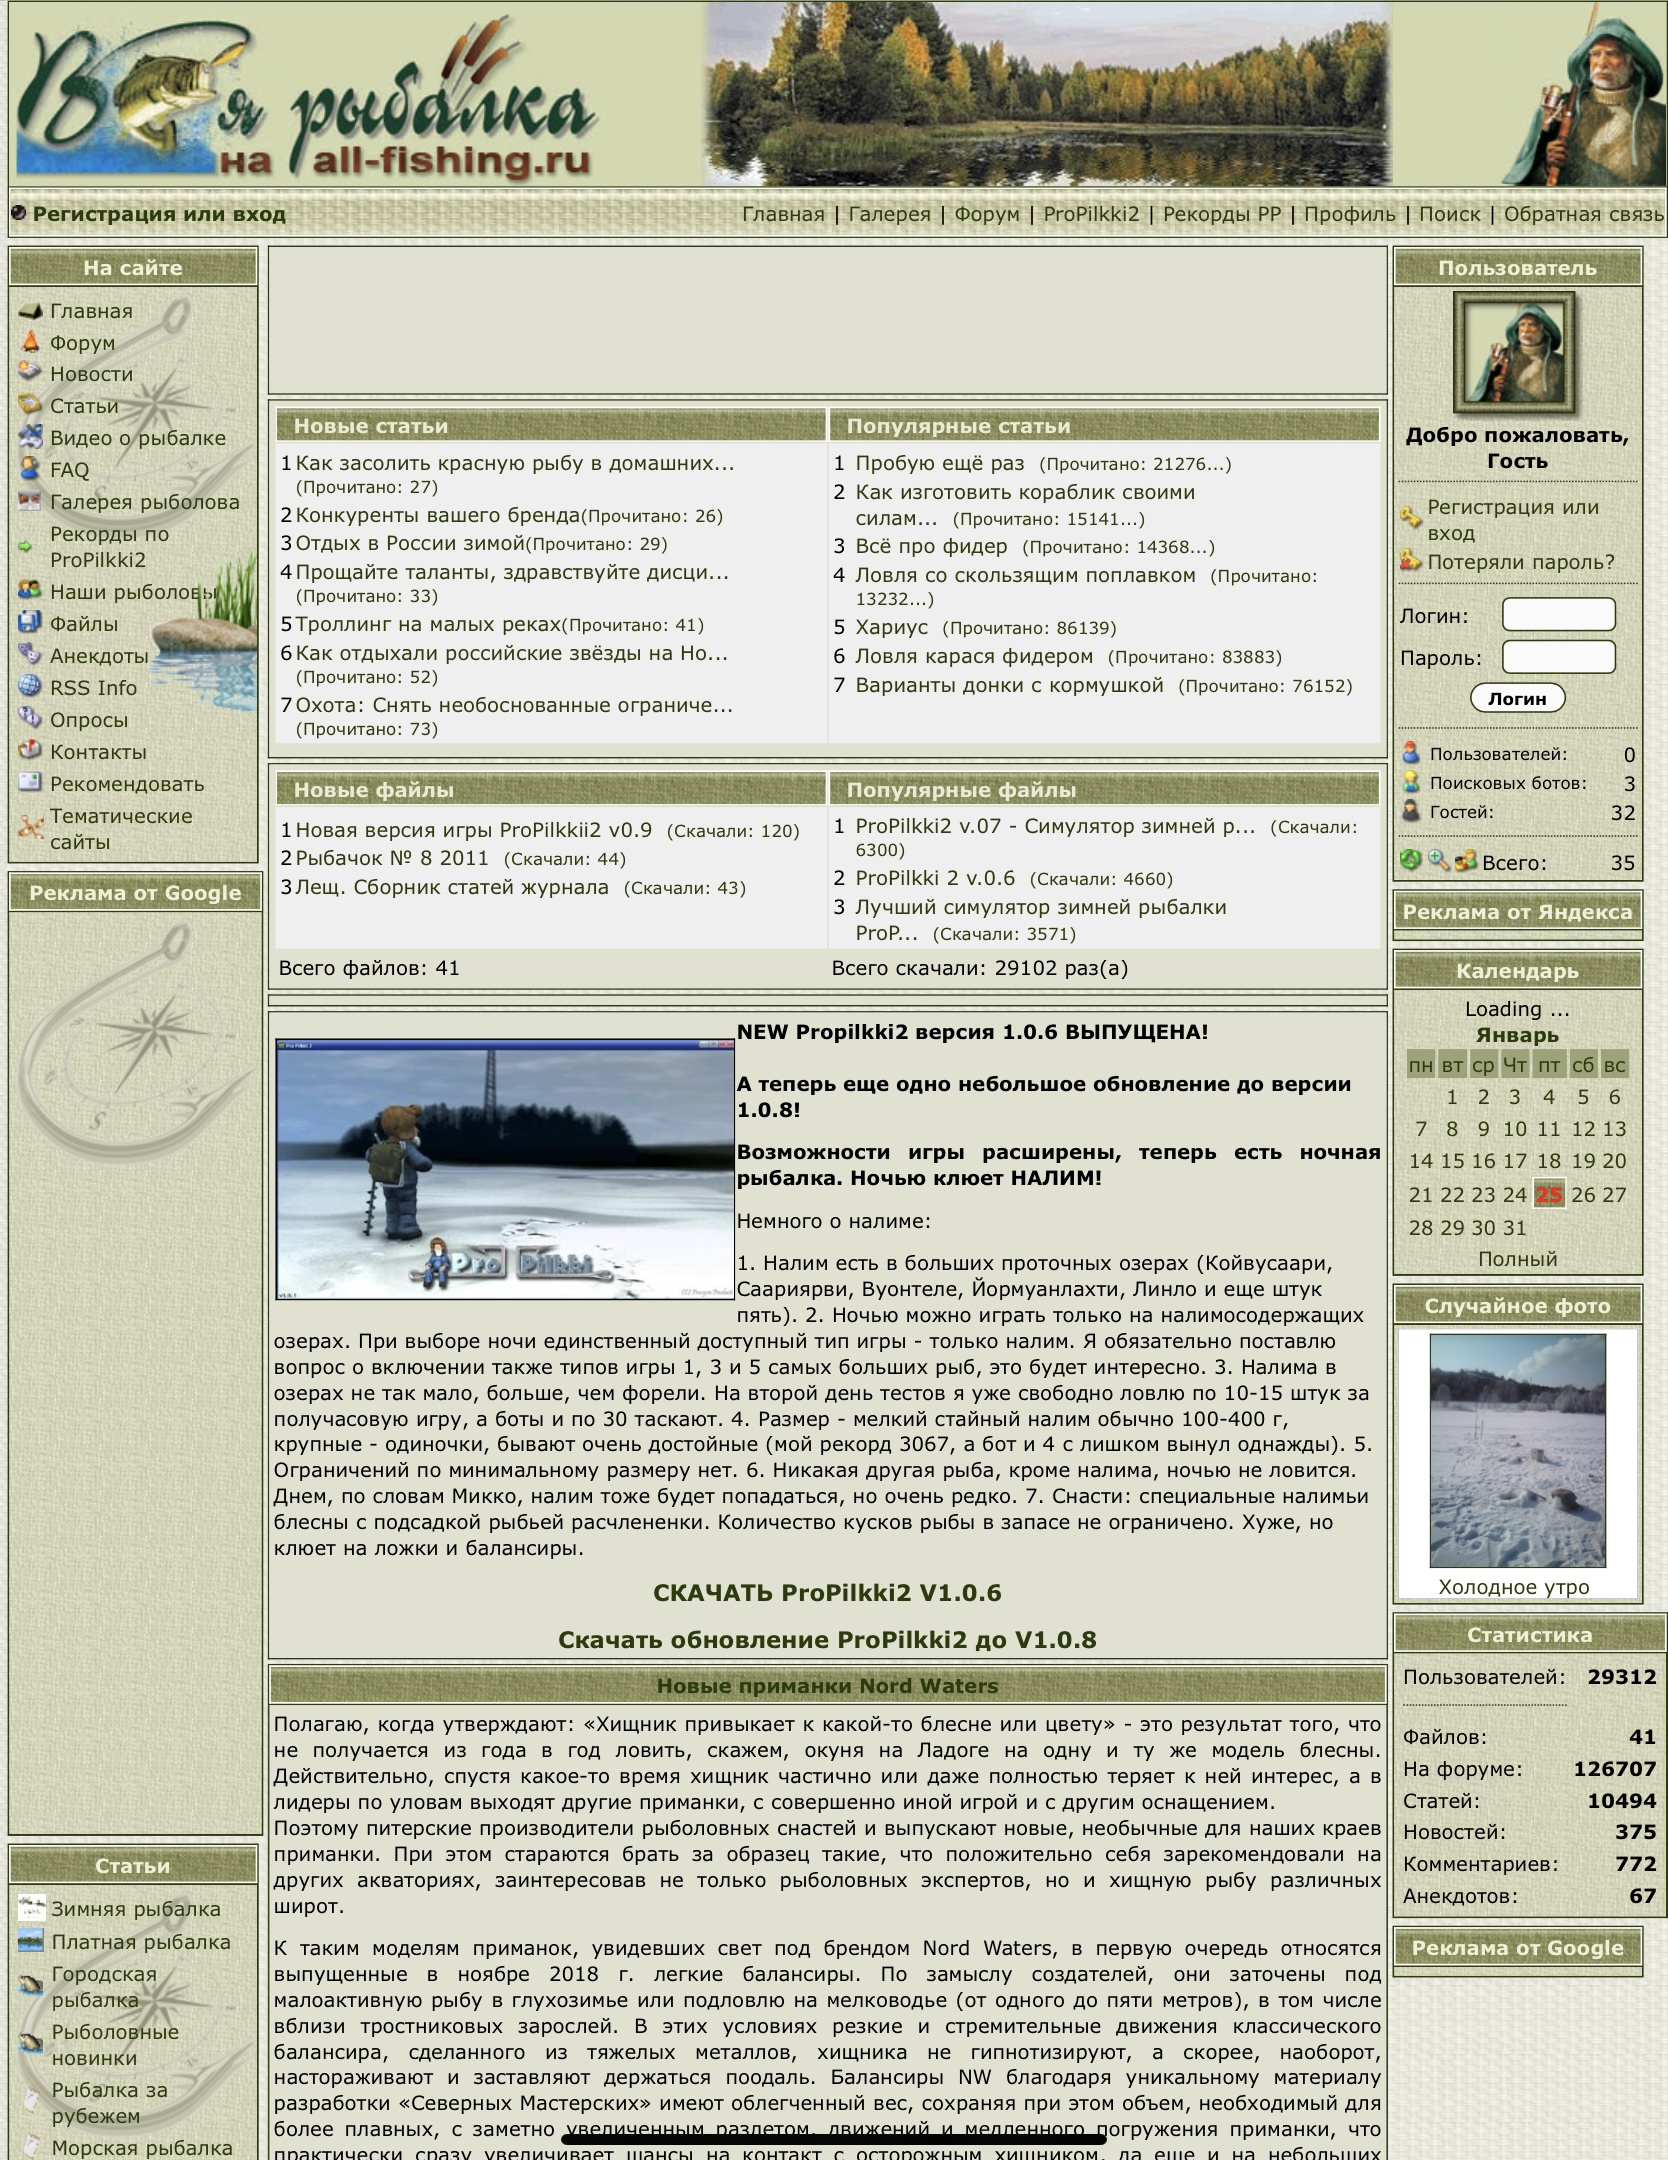Image resolution: width=1668 pixels, height=2160 pixels.
Task: Open Галерея in top navigation bar
Action: [889, 214]
